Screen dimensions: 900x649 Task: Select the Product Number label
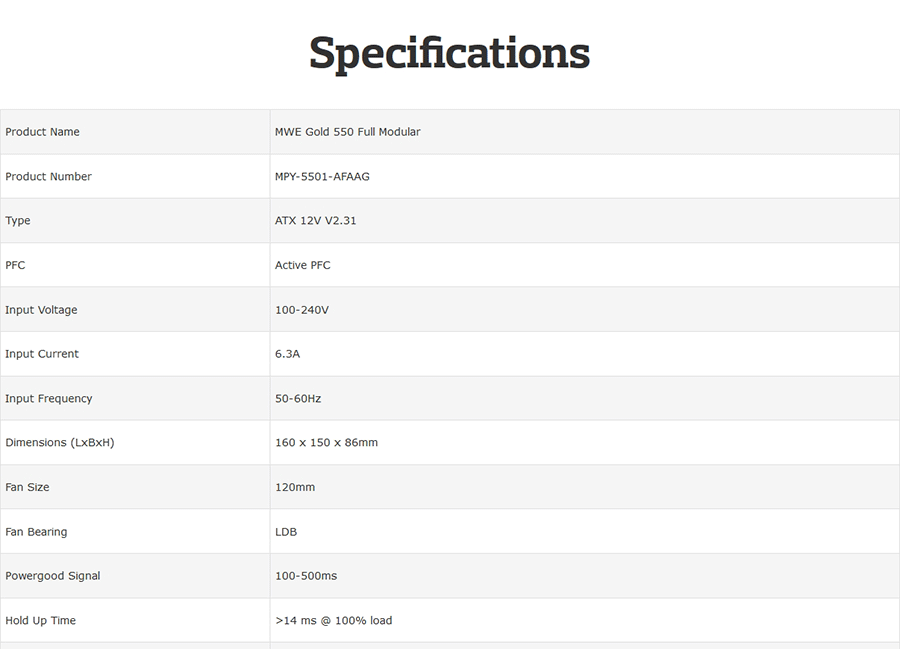pyautogui.click(x=48, y=177)
